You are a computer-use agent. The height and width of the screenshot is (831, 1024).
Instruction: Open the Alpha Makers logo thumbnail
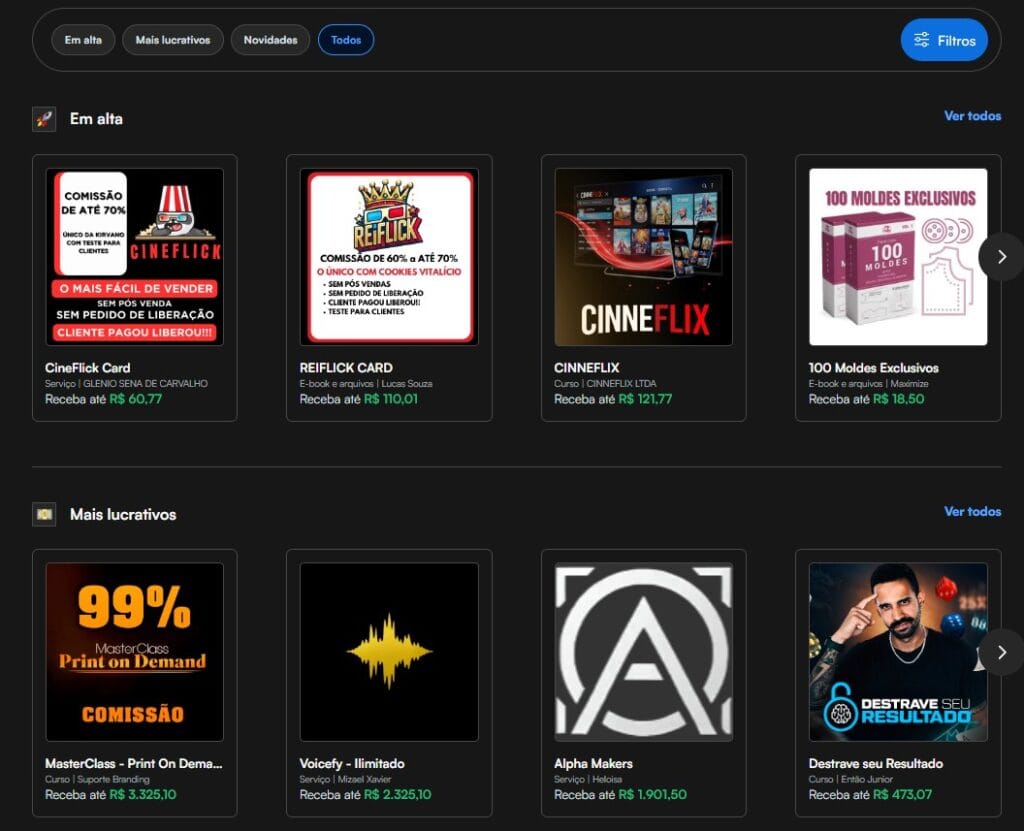643,652
